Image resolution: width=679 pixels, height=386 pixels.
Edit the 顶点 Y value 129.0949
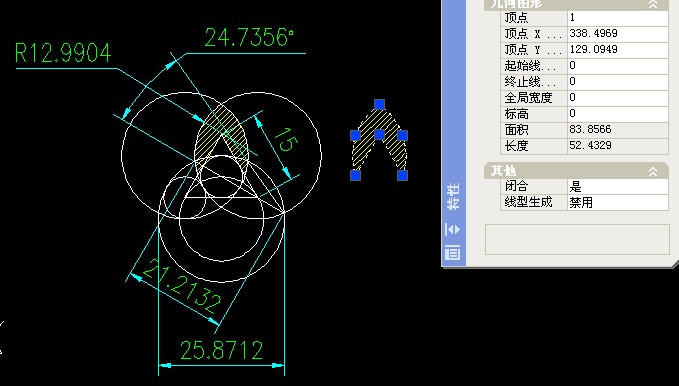click(618, 50)
